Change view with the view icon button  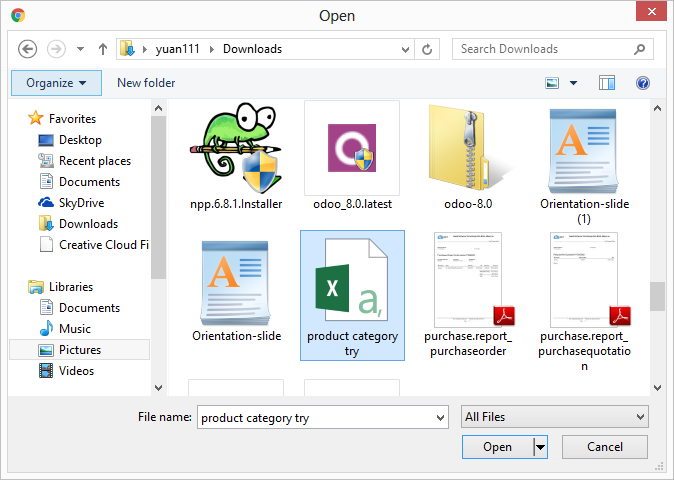(x=552, y=83)
